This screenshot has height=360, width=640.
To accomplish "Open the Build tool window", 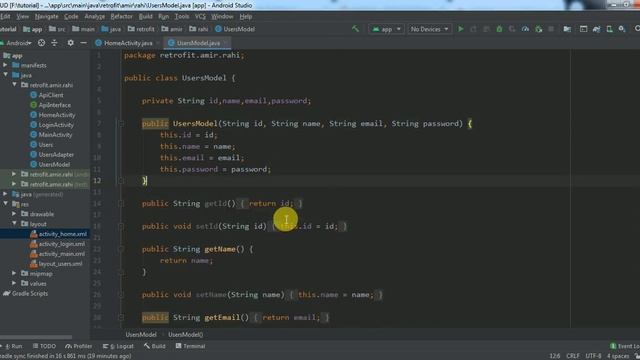I will pyautogui.click(x=155, y=346).
